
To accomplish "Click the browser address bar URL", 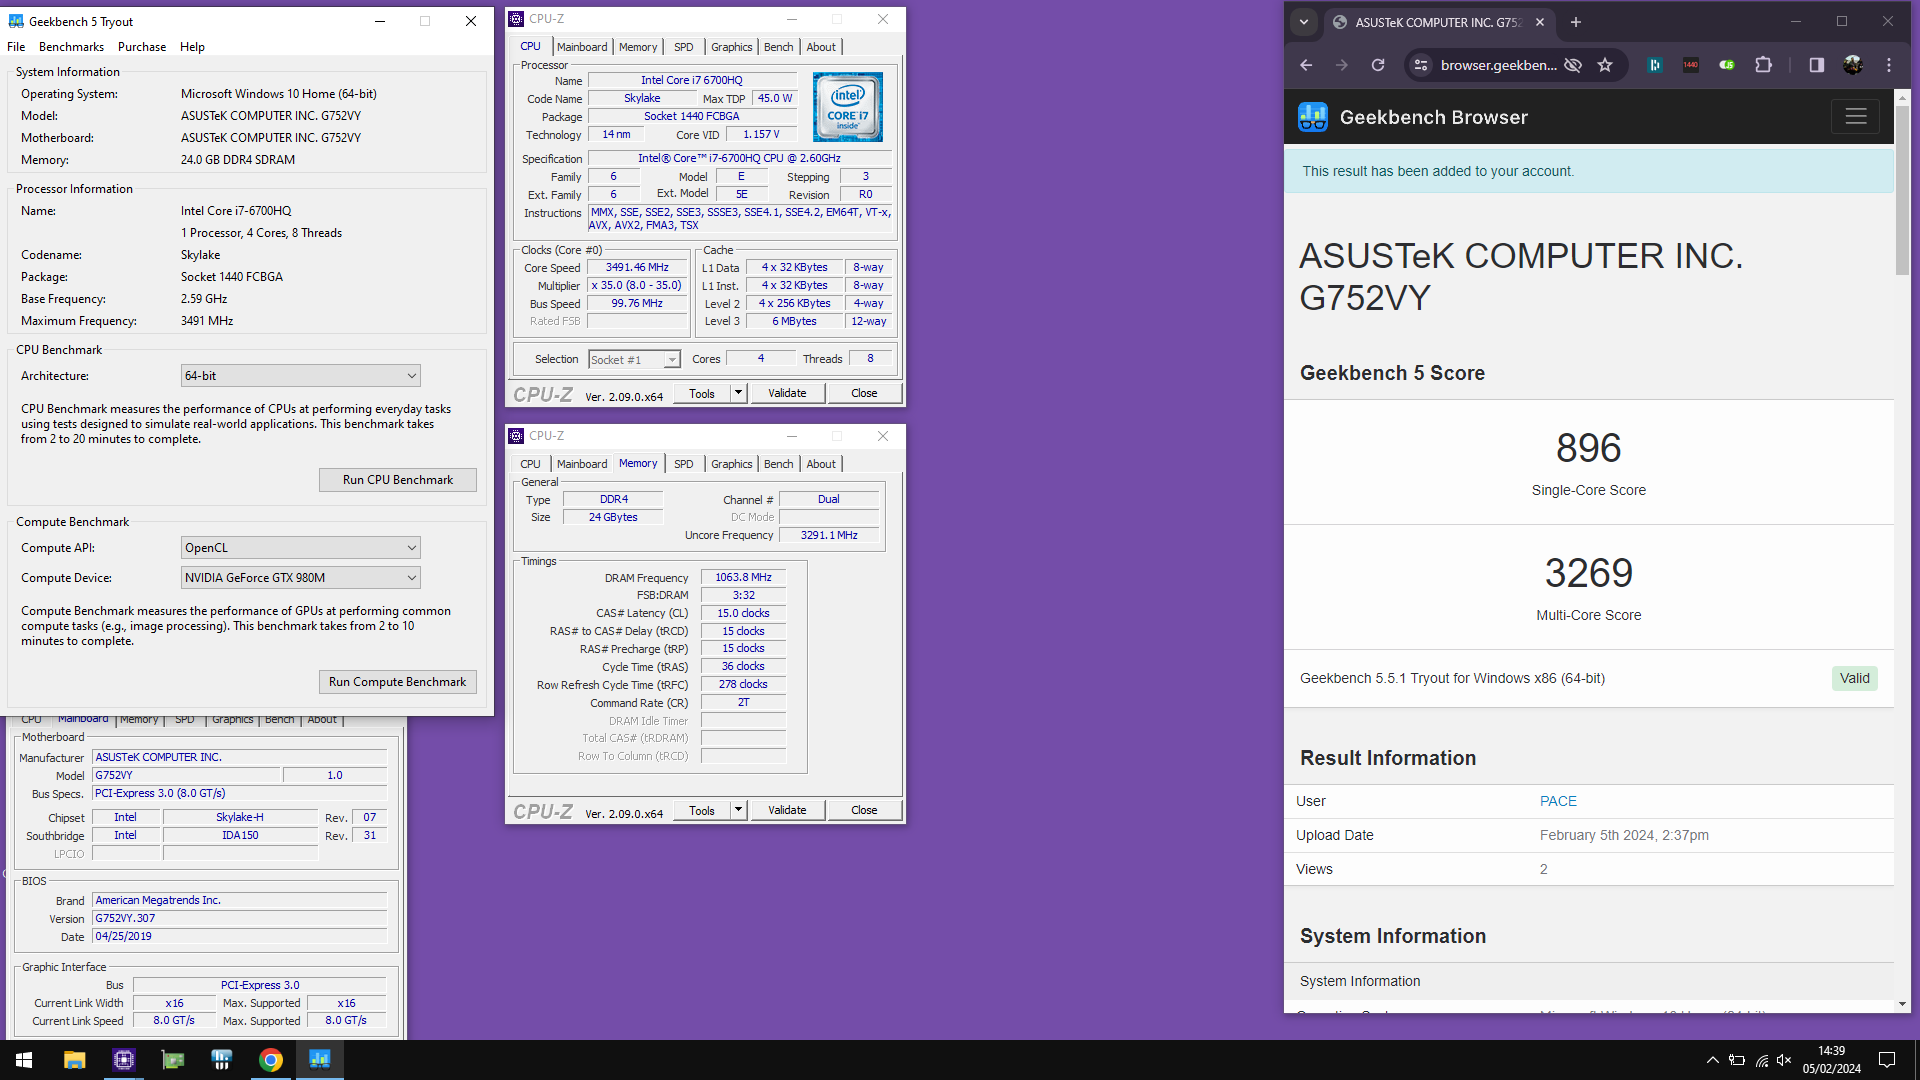I will tap(1498, 65).
